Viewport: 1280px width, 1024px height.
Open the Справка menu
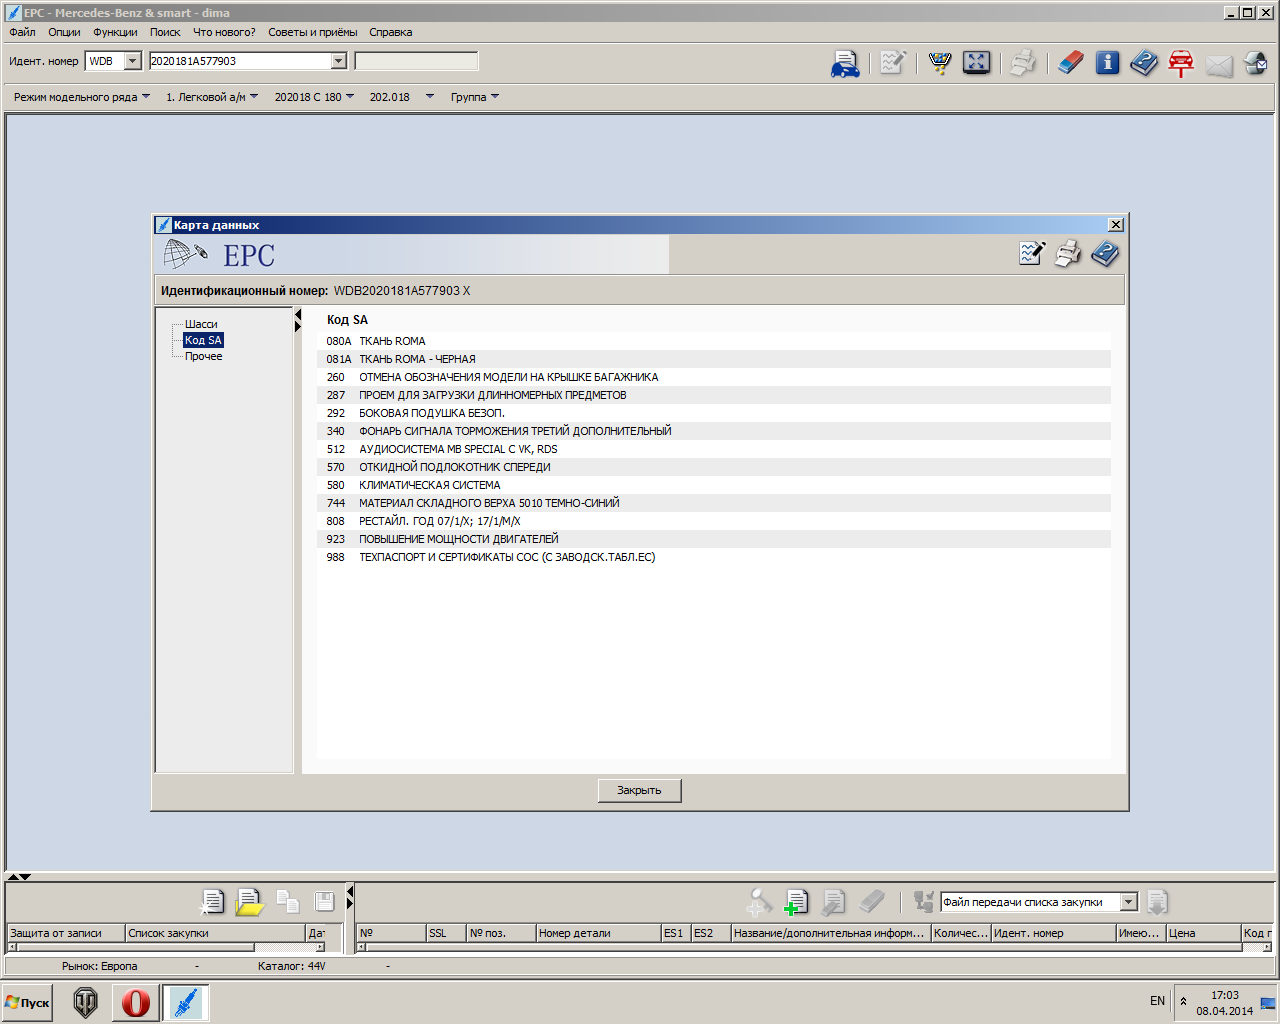pos(391,32)
